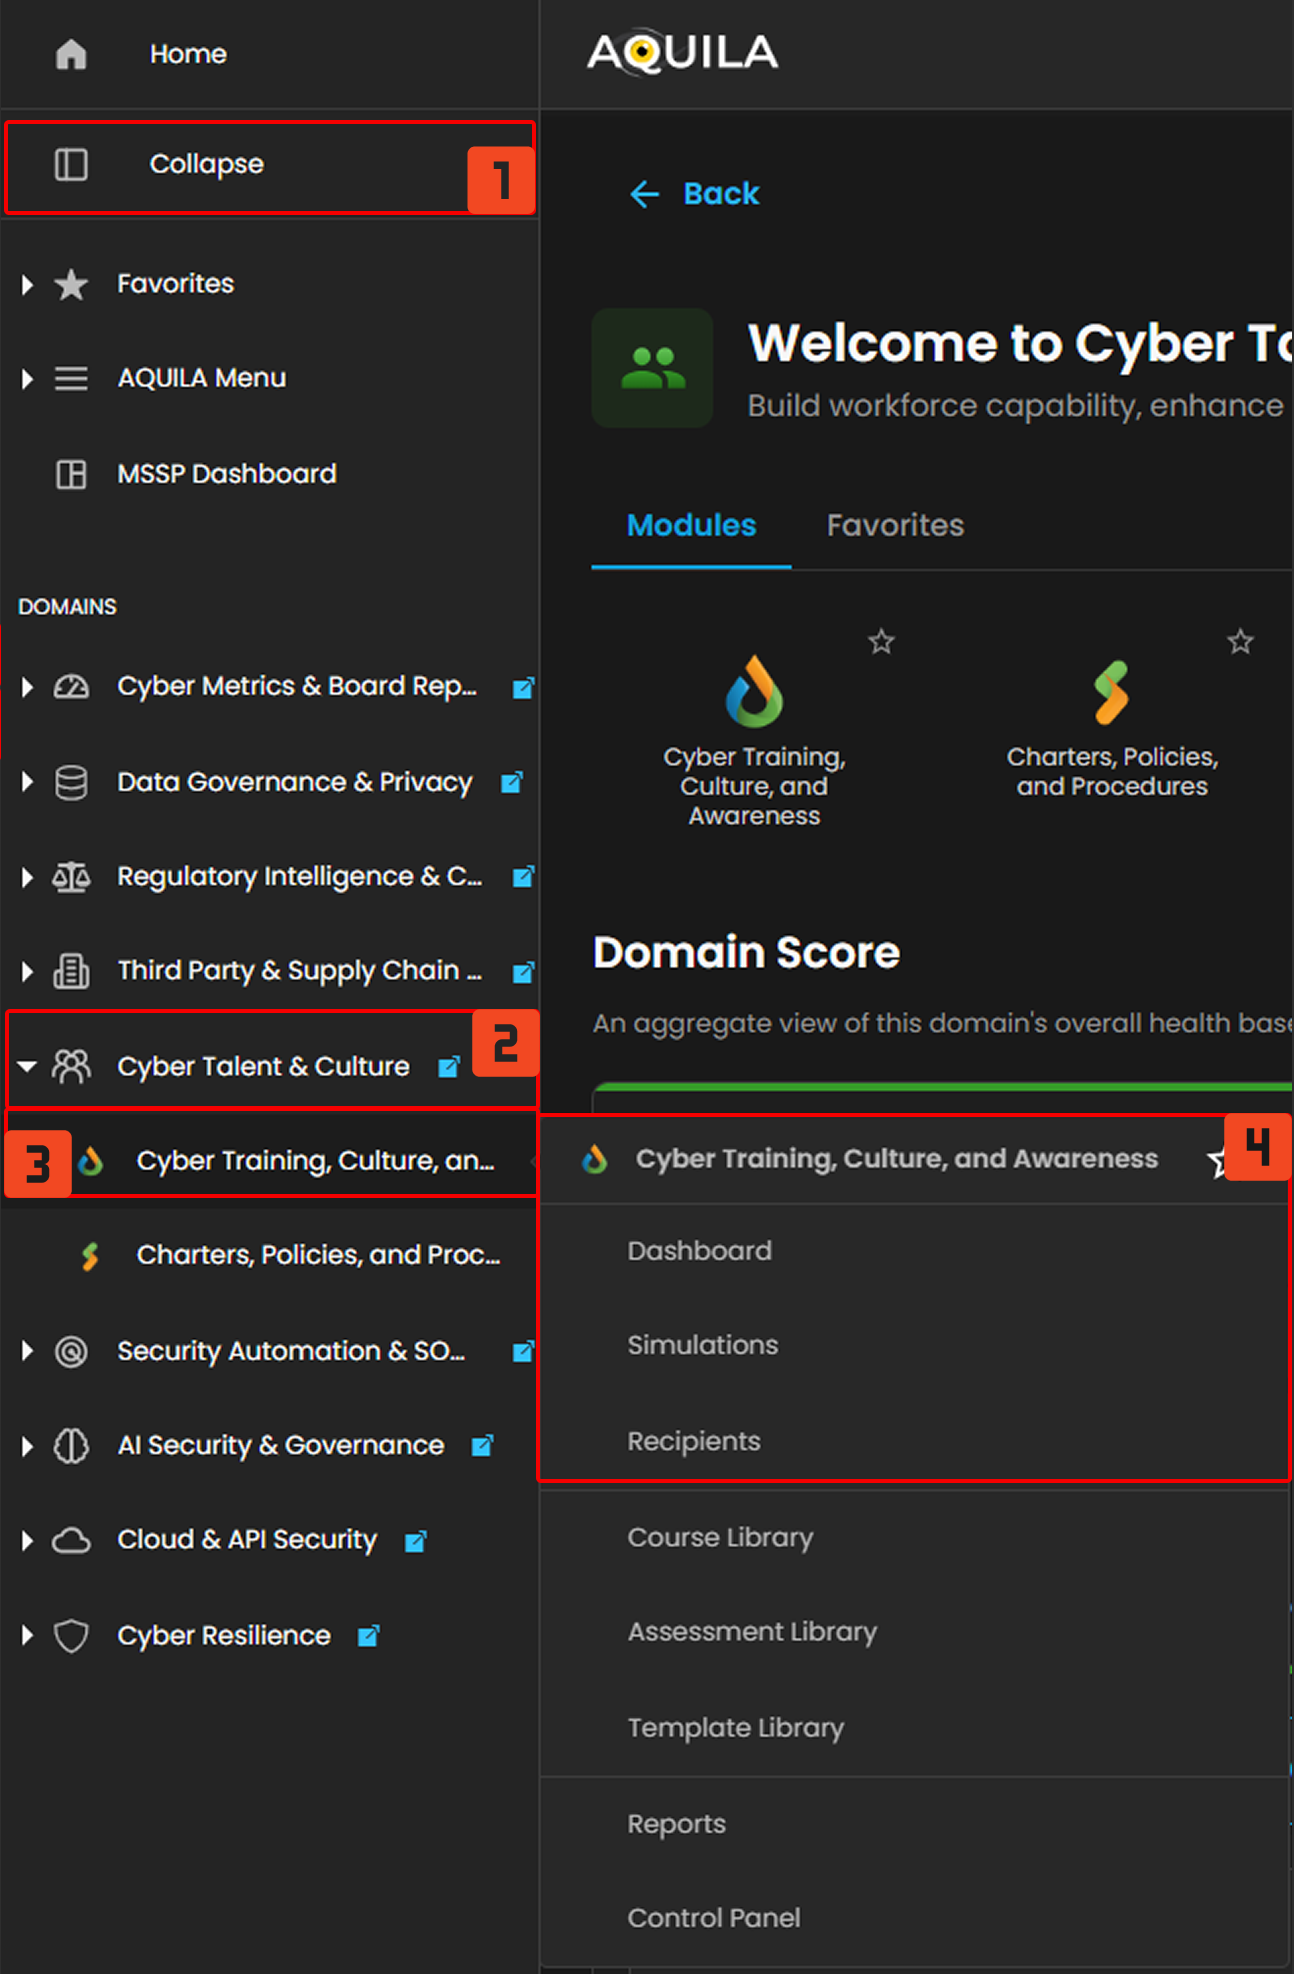Image resolution: width=1294 pixels, height=1974 pixels.
Task: Click the Home label in sidebar
Action: coord(188,54)
